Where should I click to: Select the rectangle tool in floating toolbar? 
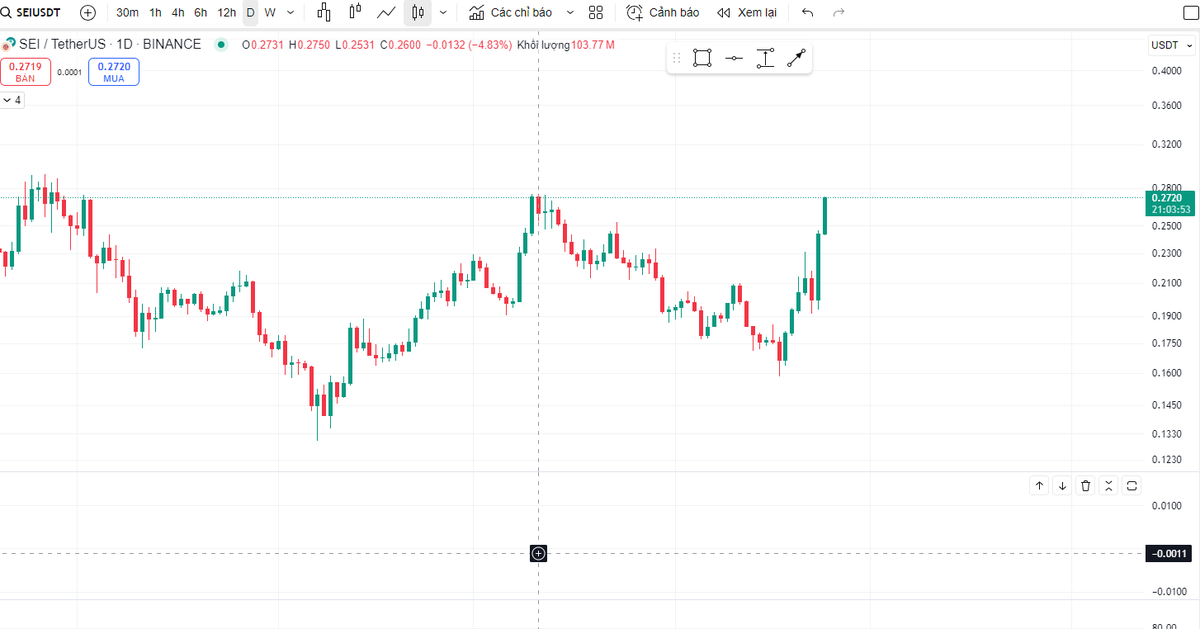pyautogui.click(x=702, y=58)
